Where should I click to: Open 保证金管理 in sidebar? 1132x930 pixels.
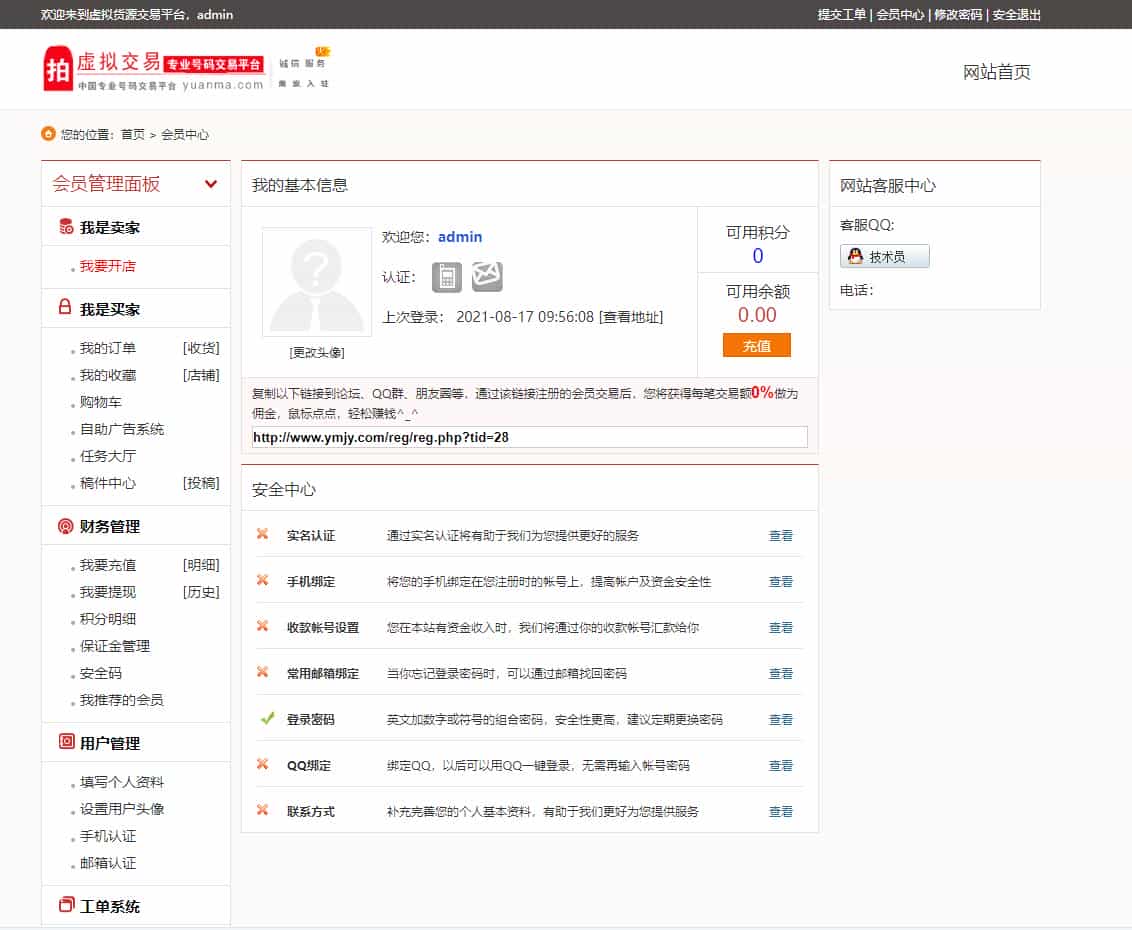[115, 646]
